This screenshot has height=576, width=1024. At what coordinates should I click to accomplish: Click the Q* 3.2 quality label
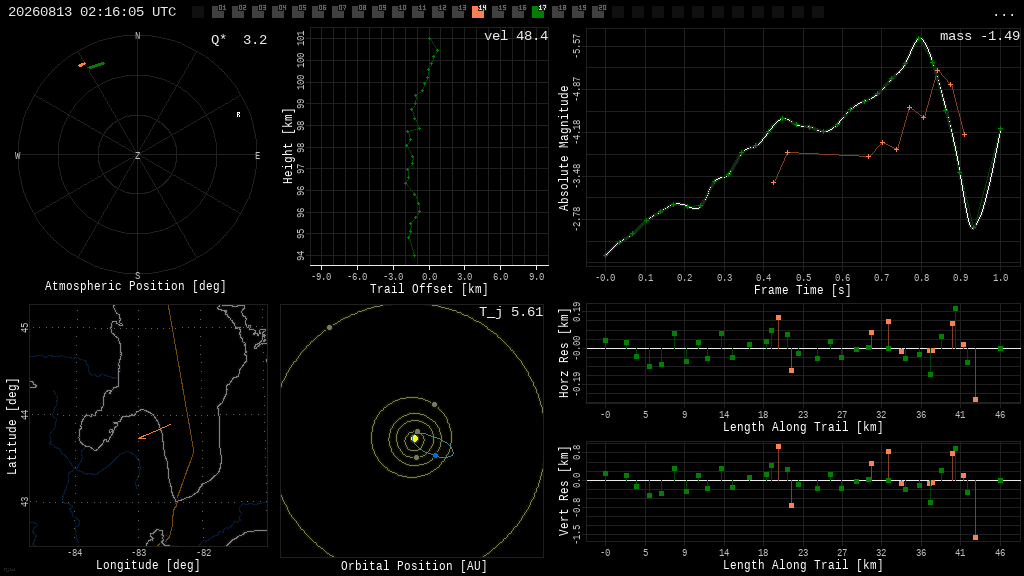point(238,40)
